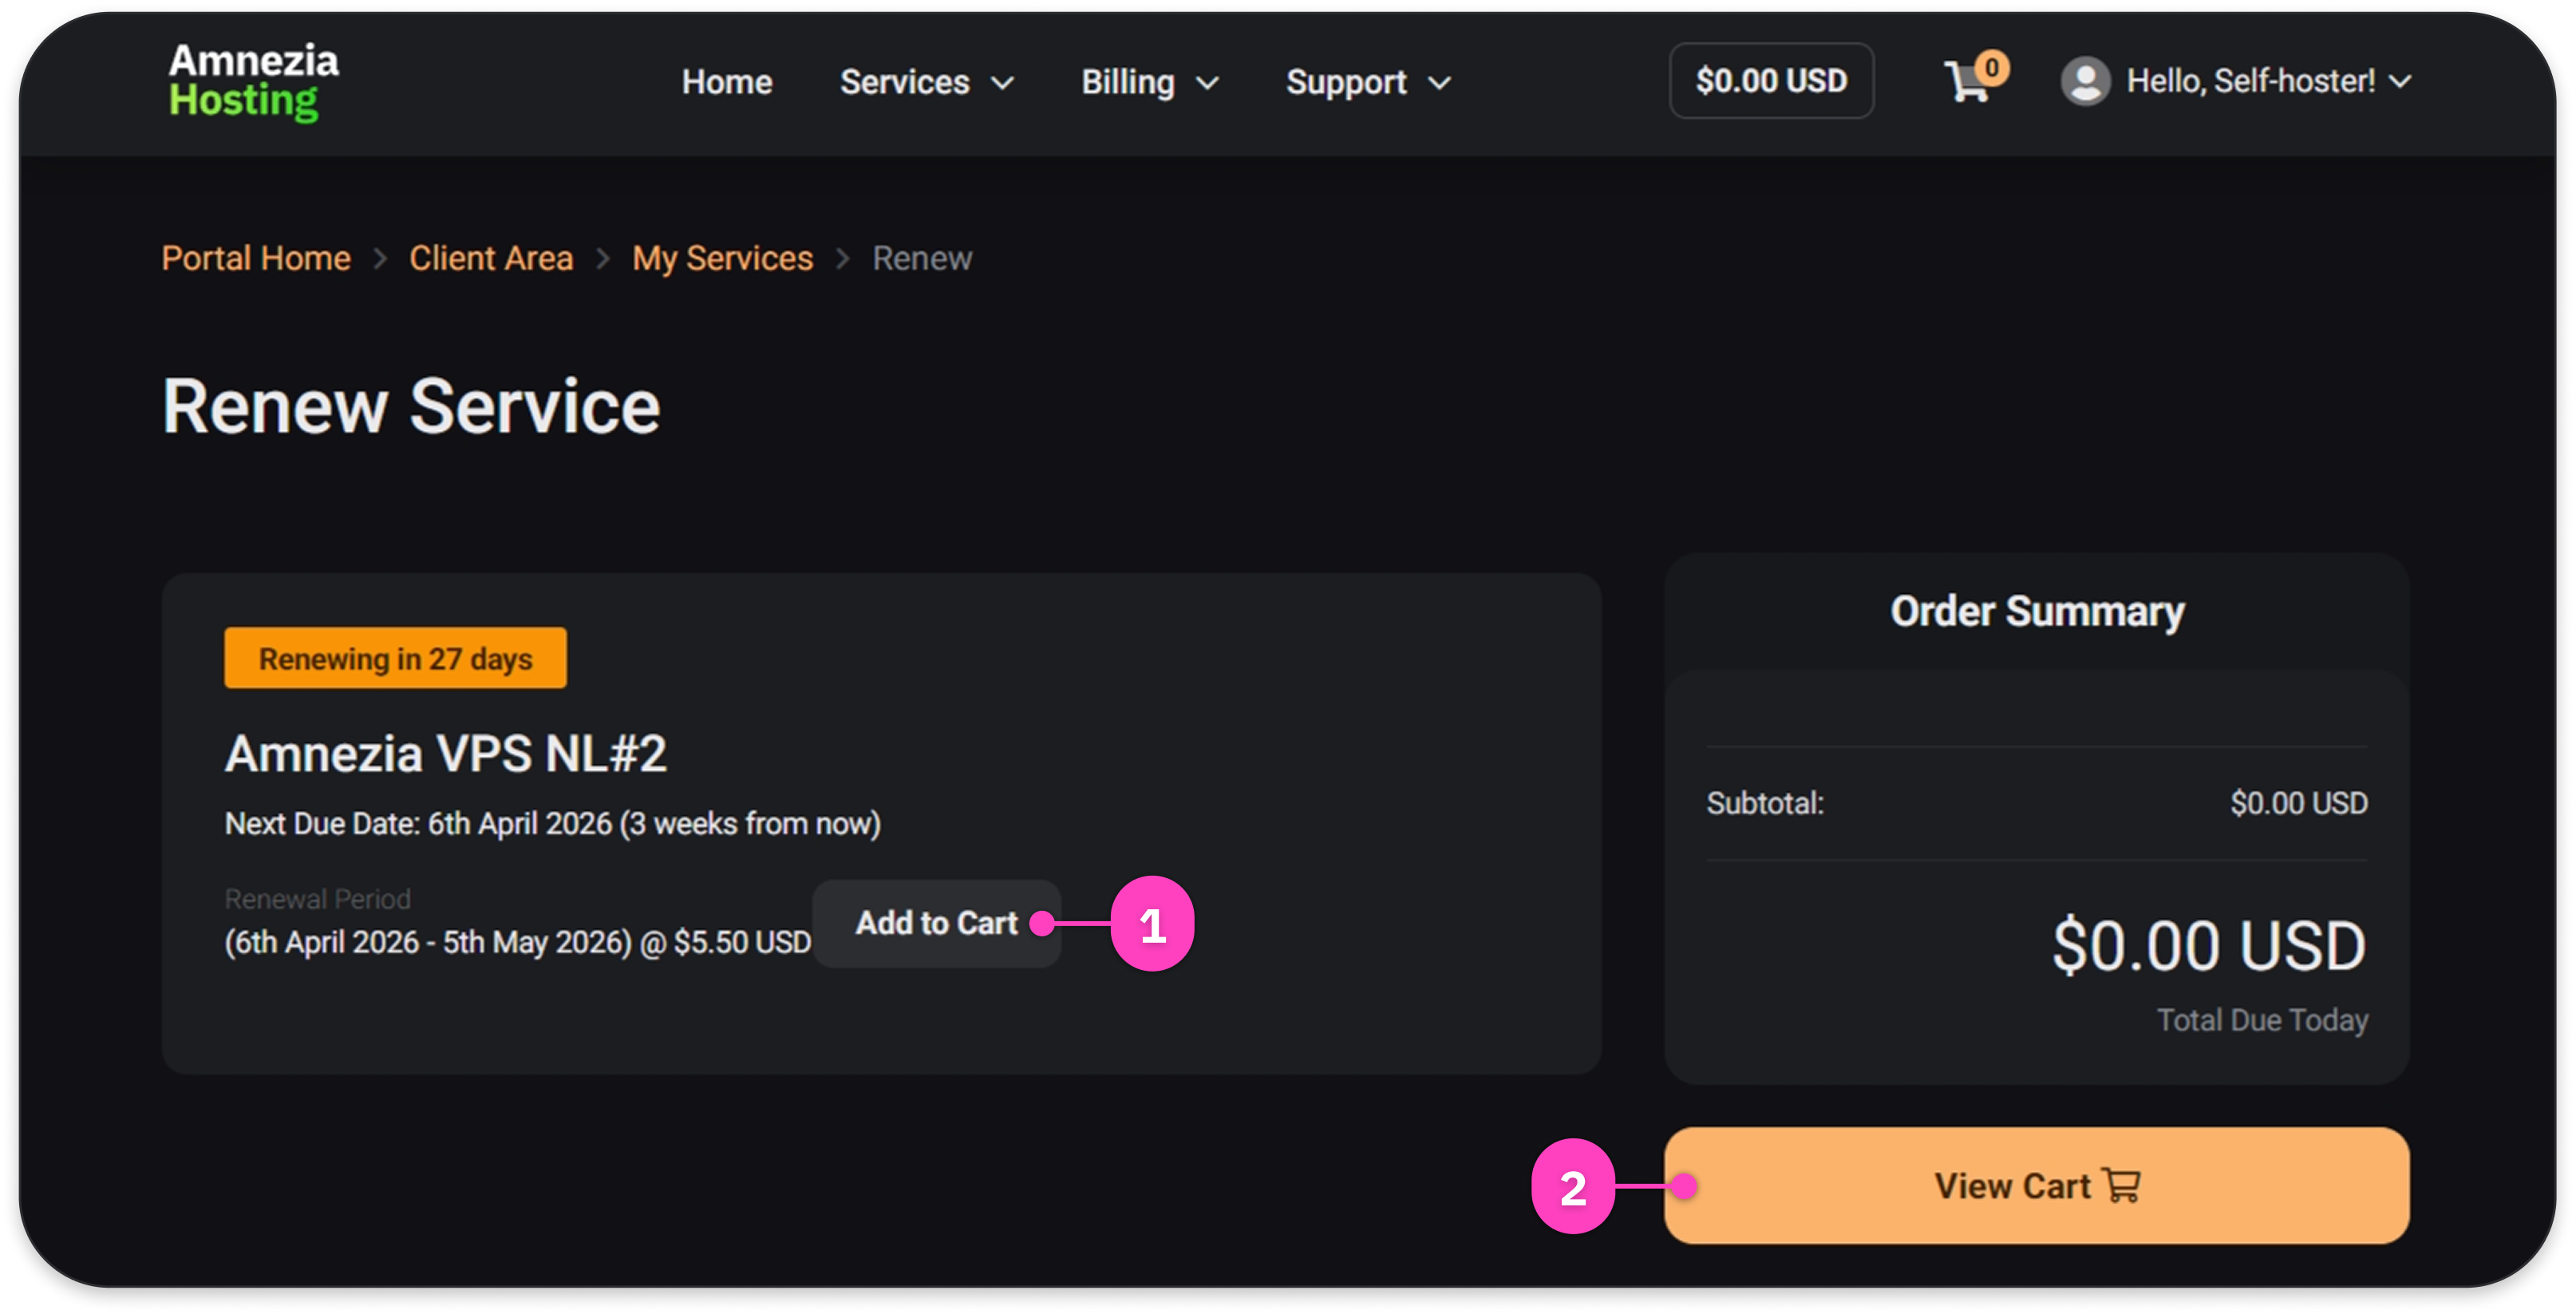
Task: Click the cart item count badge
Action: click(1992, 67)
